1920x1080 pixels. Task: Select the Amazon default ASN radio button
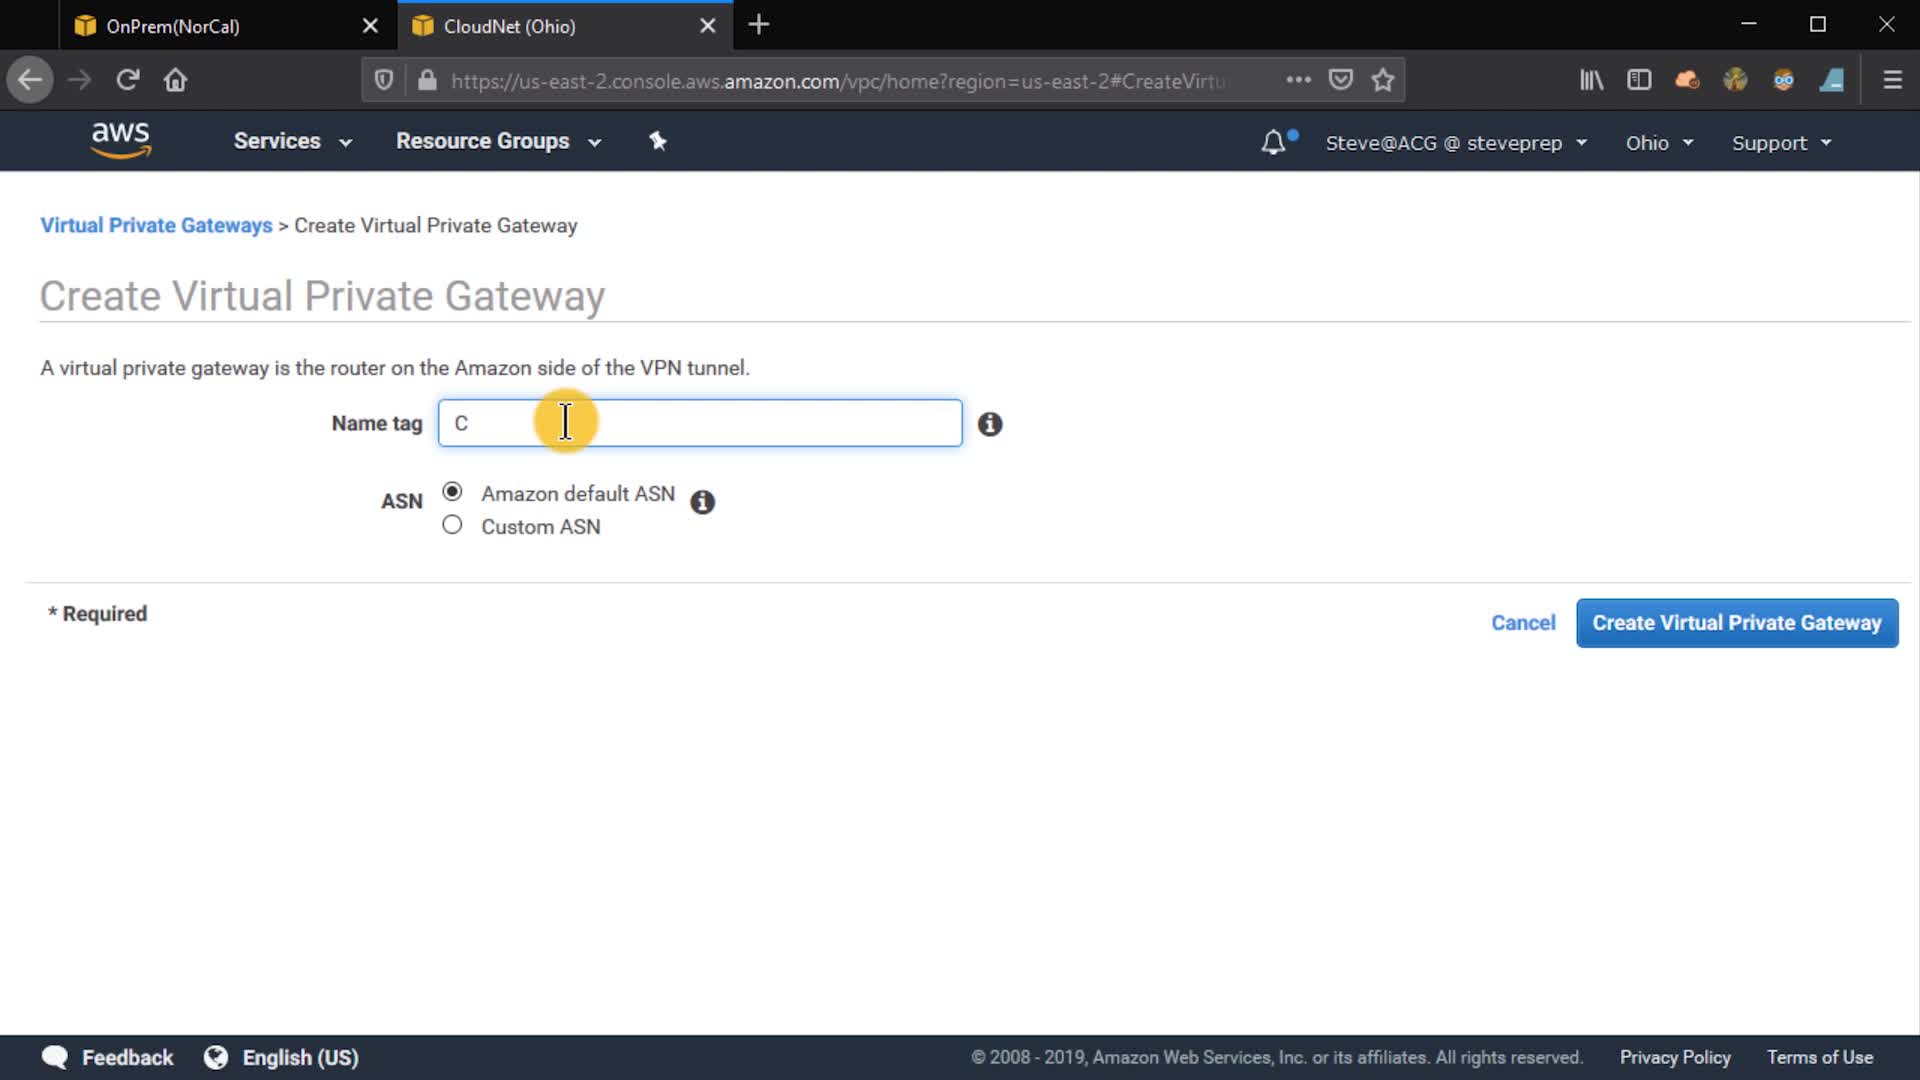(x=452, y=492)
